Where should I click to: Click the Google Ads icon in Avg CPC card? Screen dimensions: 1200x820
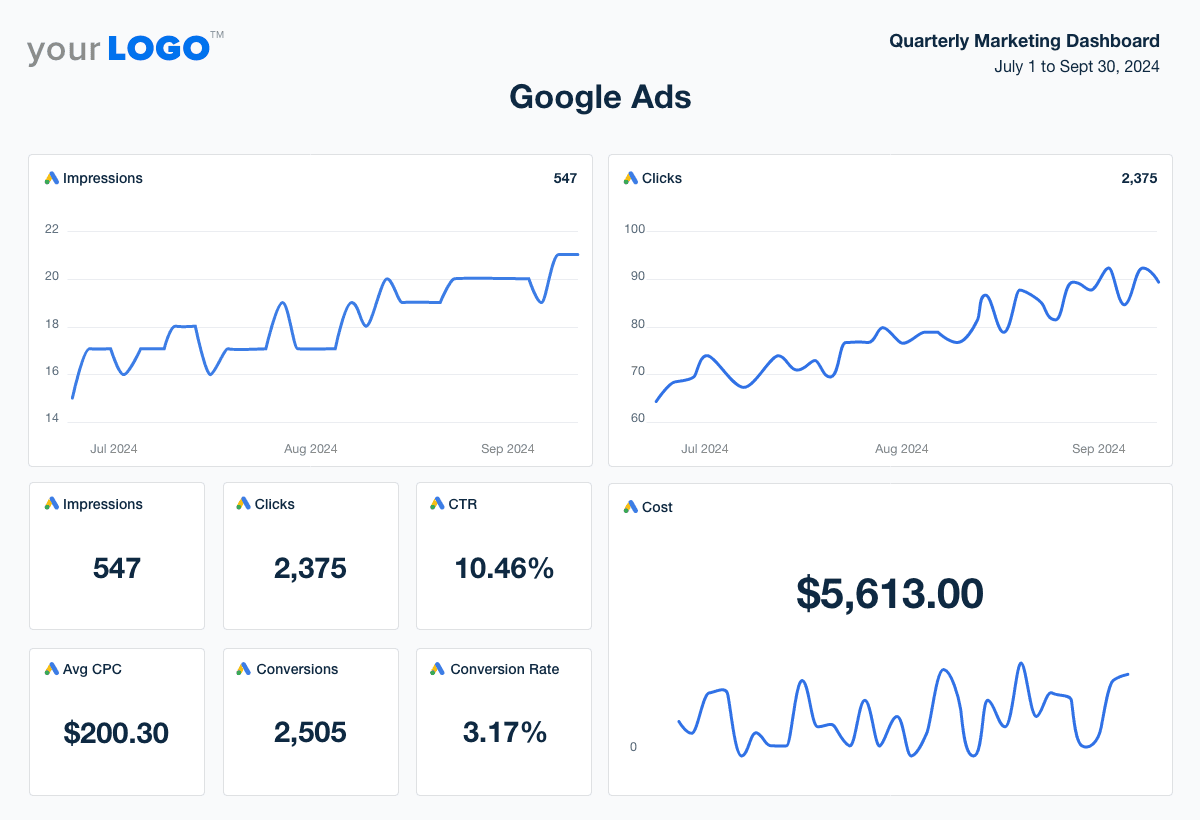click(x=52, y=669)
